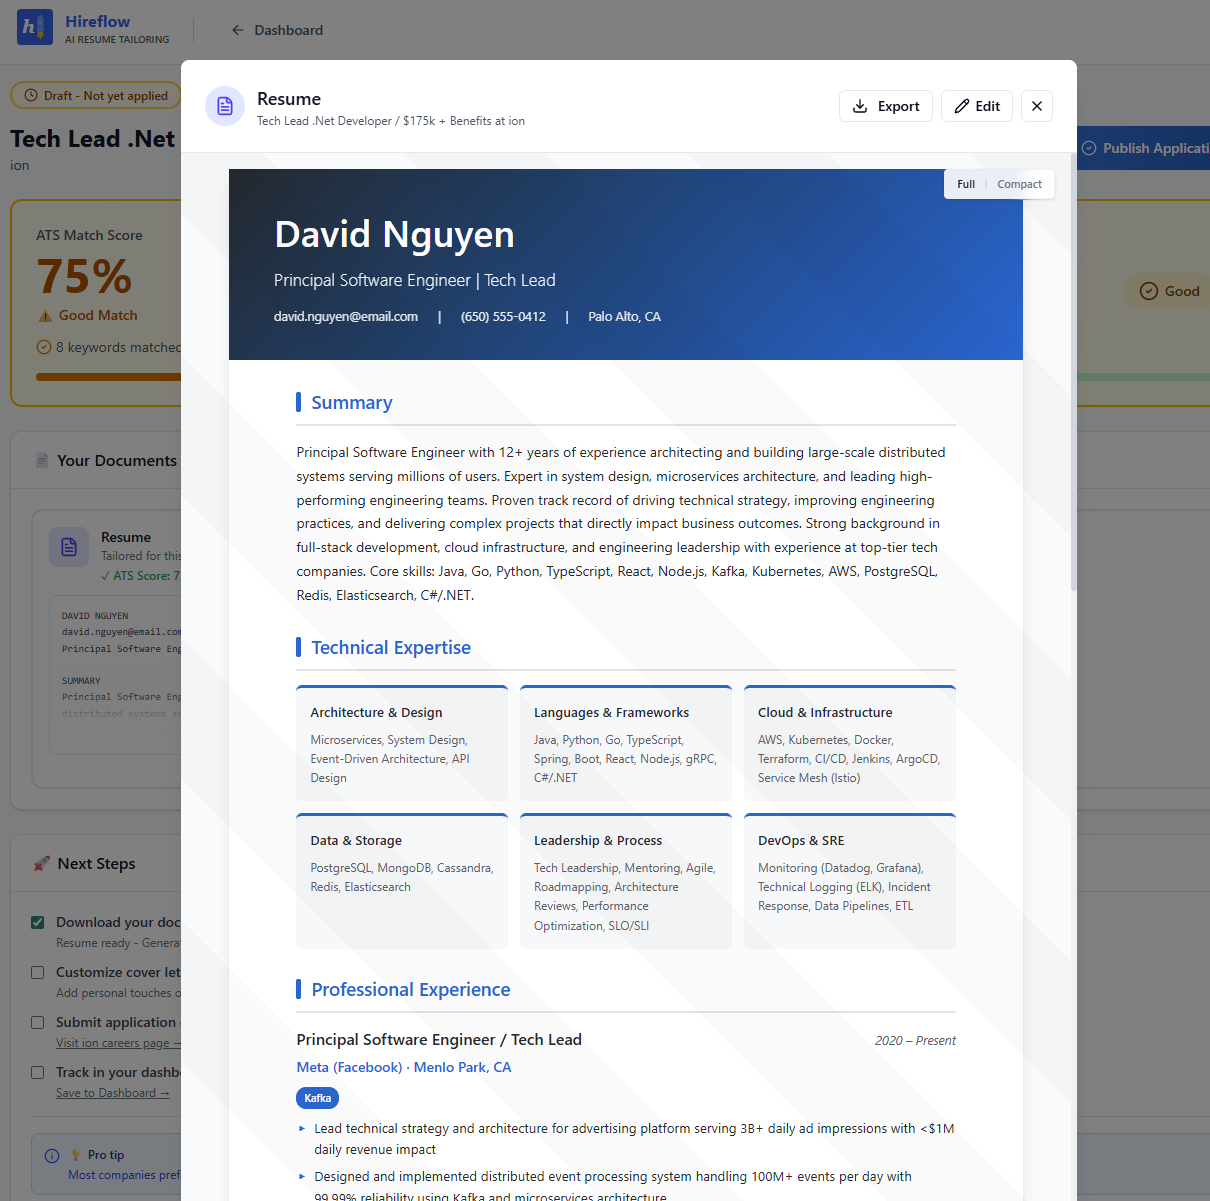Click the 2020 – Present date text
The image size is (1210, 1201).
pos(915,1041)
